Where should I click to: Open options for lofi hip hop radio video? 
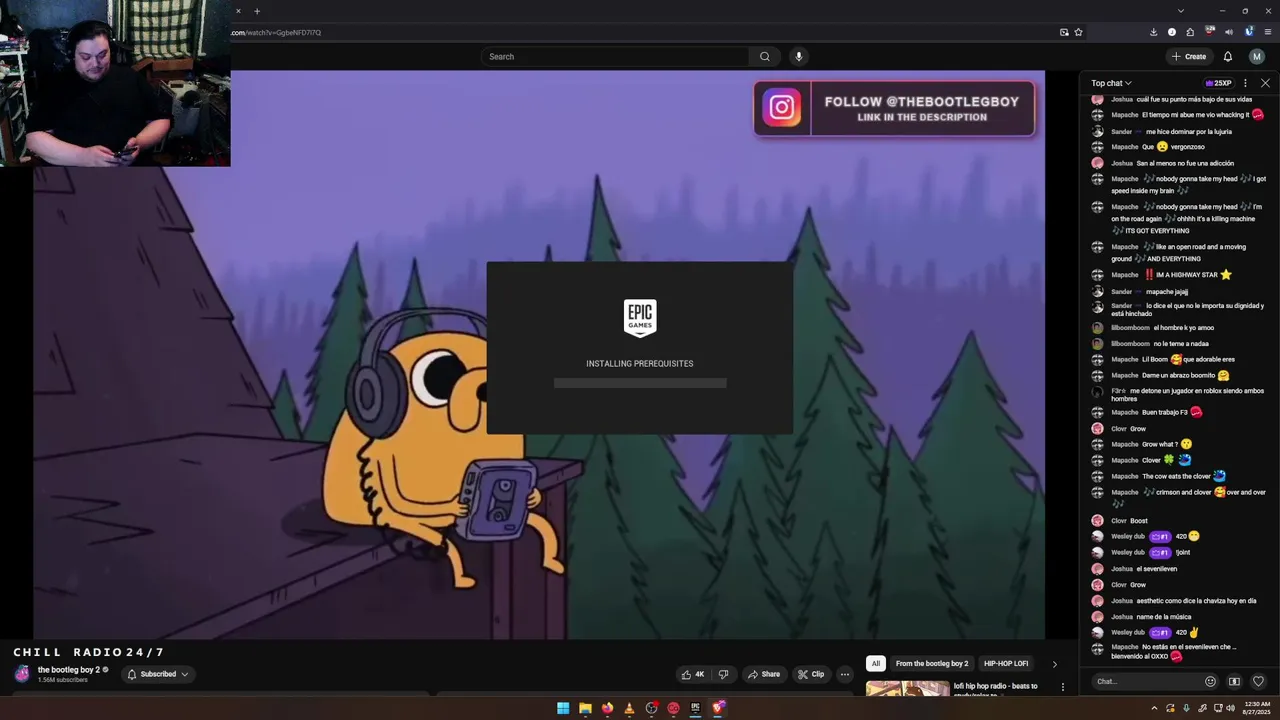click(1063, 687)
